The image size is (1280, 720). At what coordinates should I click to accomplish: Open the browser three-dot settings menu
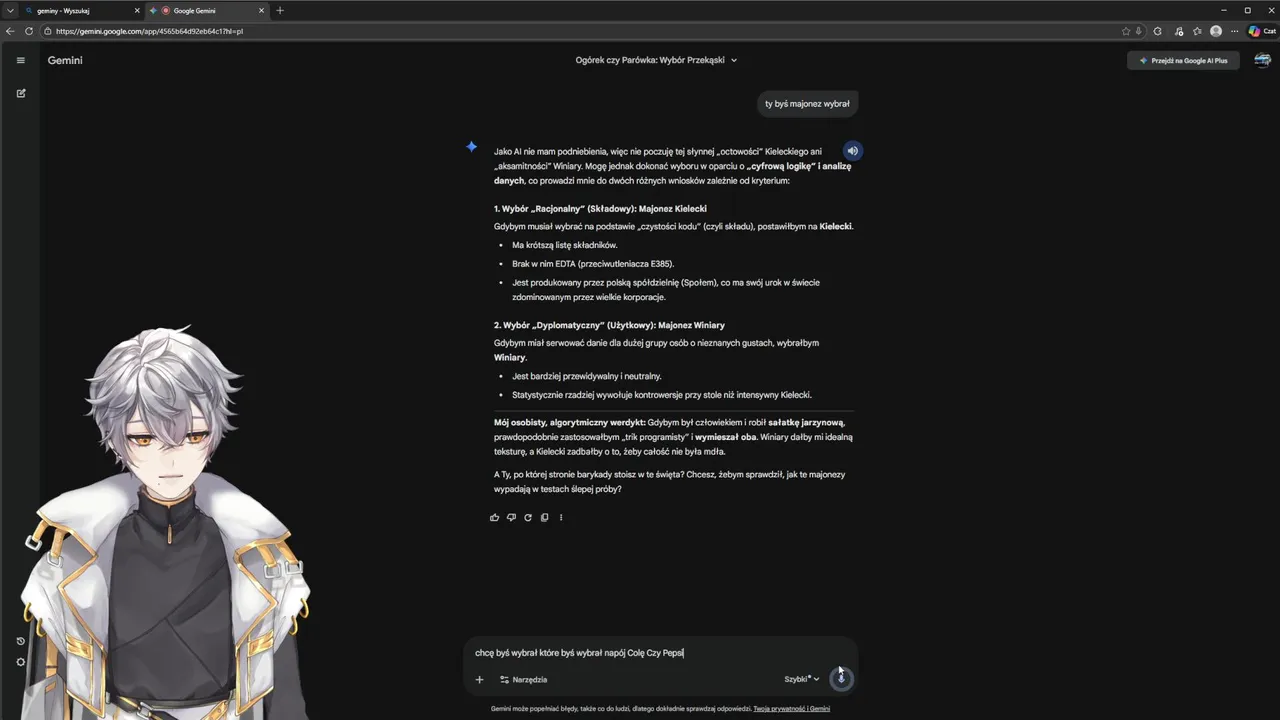coord(1235,31)
